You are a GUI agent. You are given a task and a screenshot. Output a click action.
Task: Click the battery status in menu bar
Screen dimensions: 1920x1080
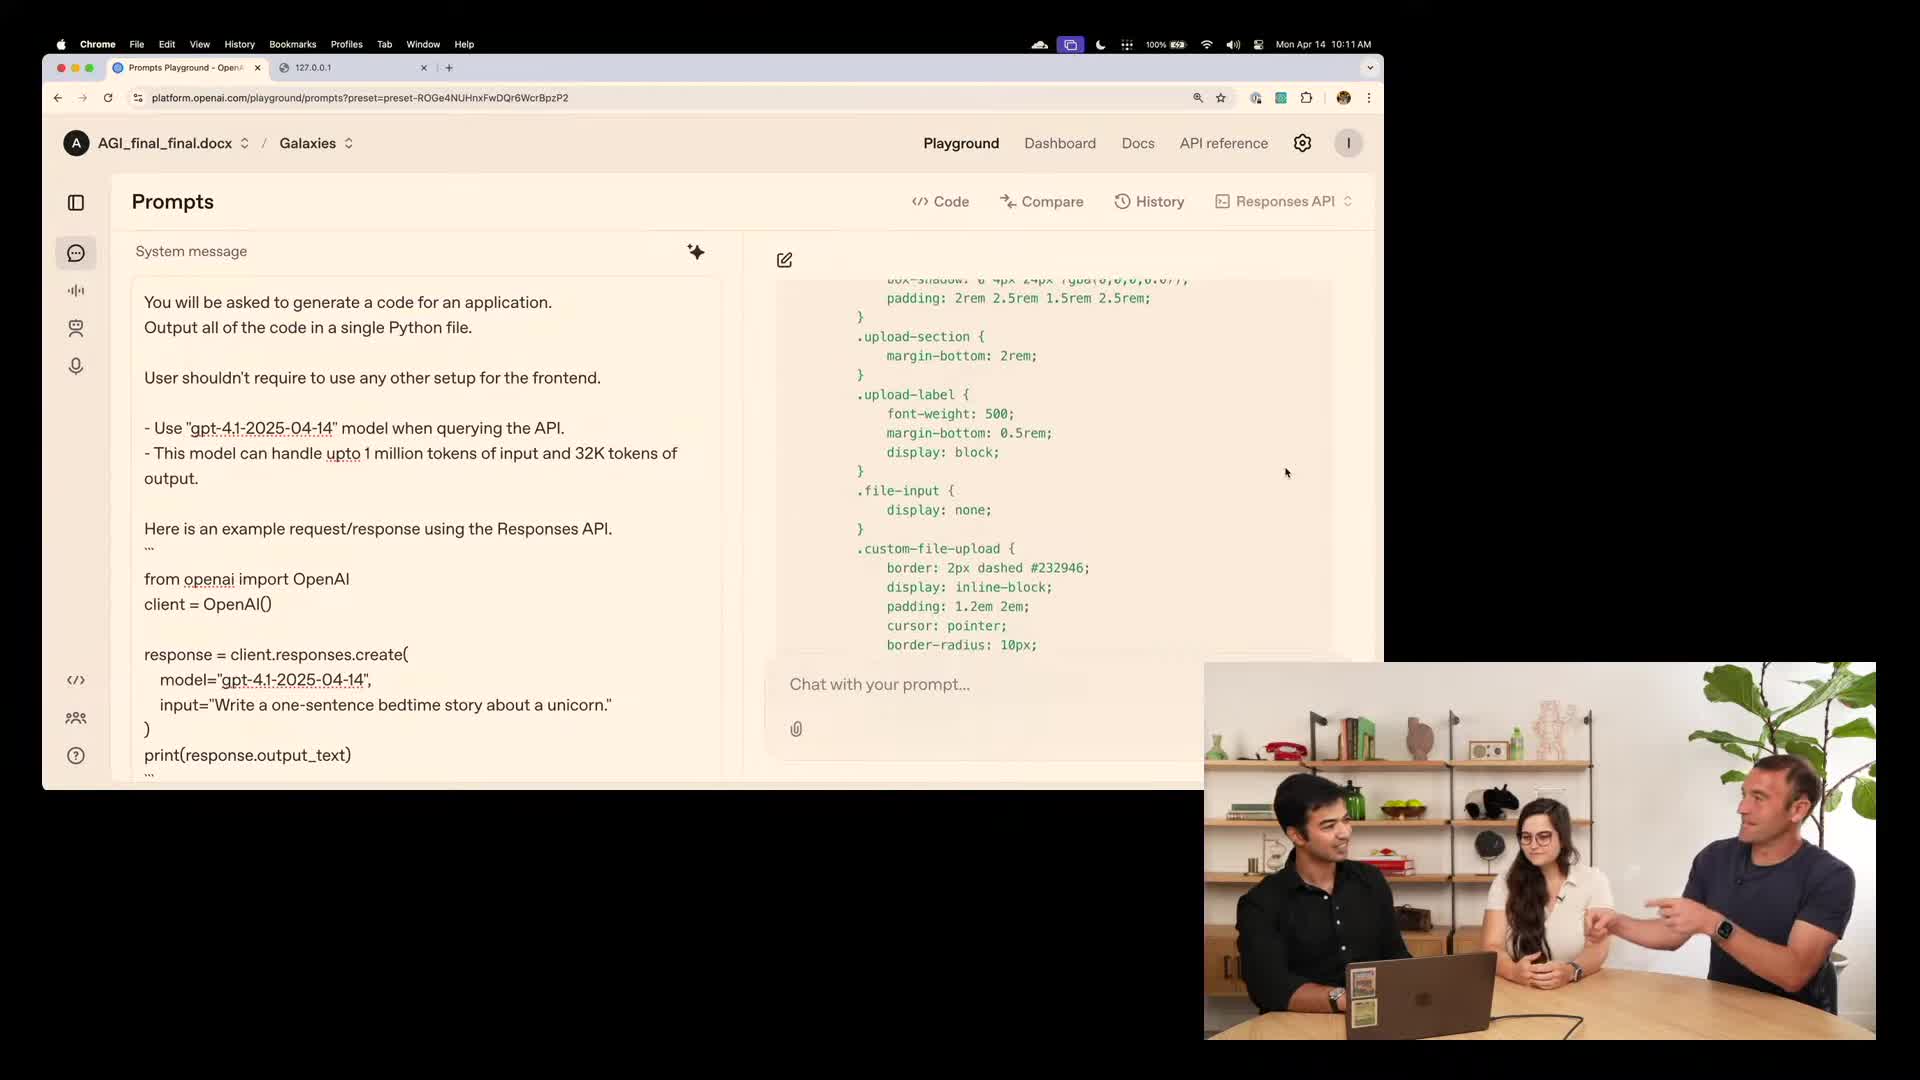(1166, 45)
